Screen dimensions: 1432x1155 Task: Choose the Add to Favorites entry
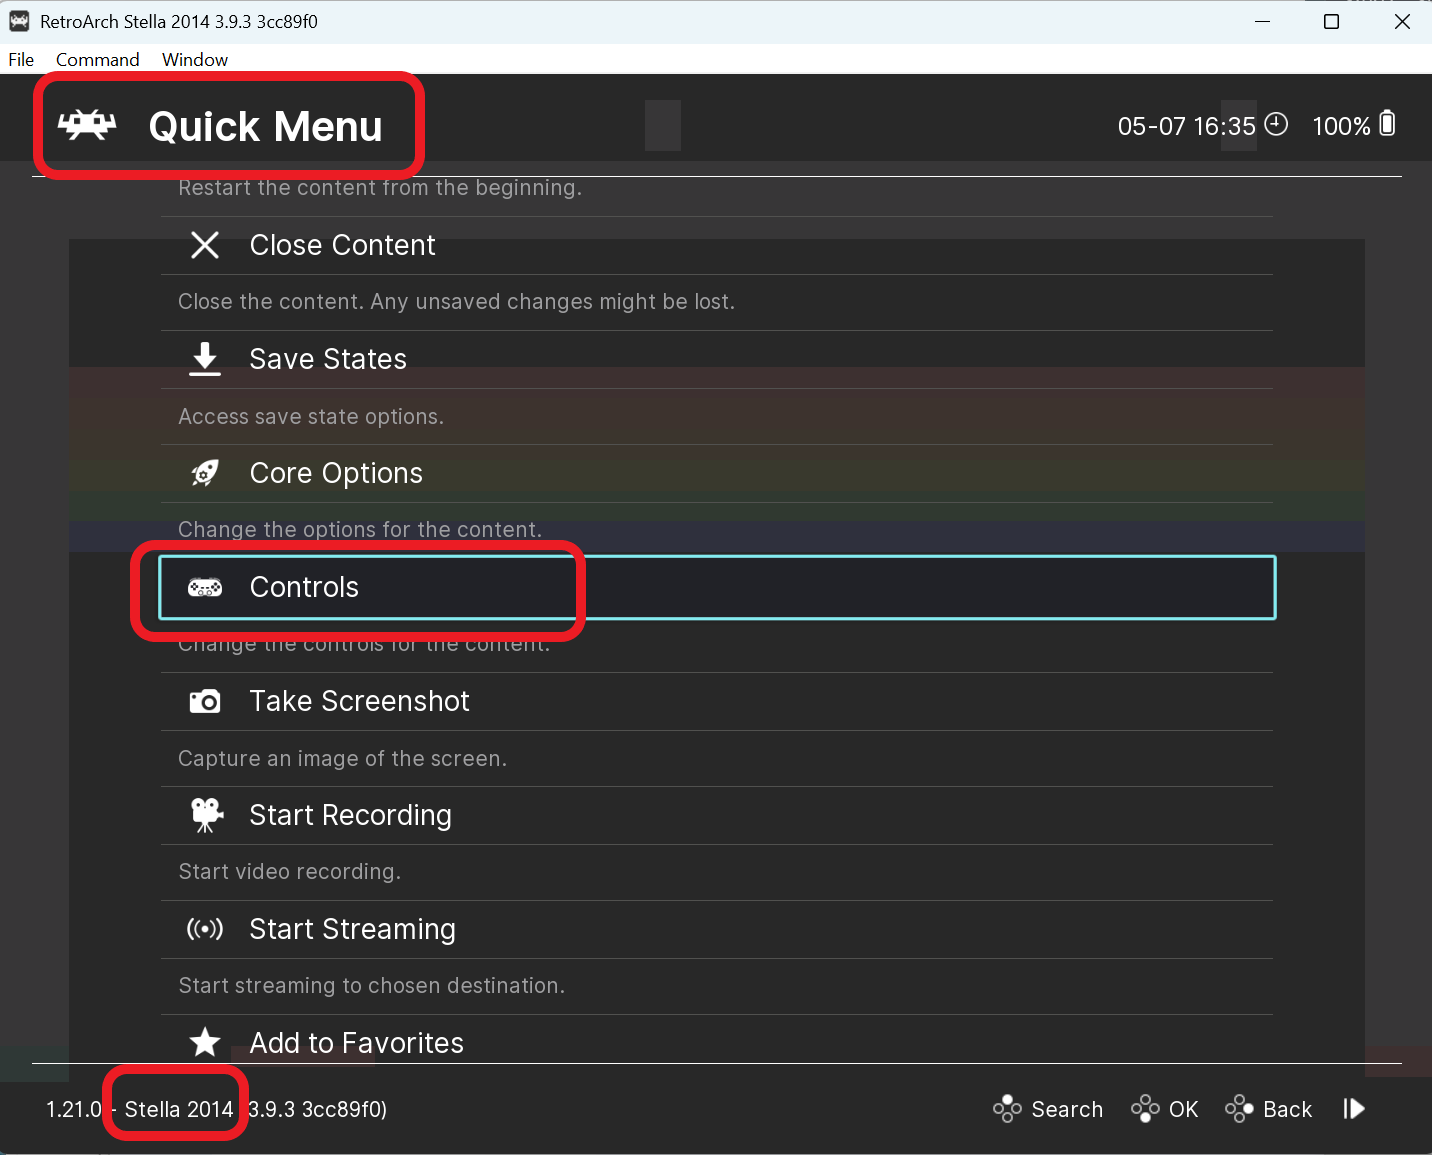tap(716, 1040)
